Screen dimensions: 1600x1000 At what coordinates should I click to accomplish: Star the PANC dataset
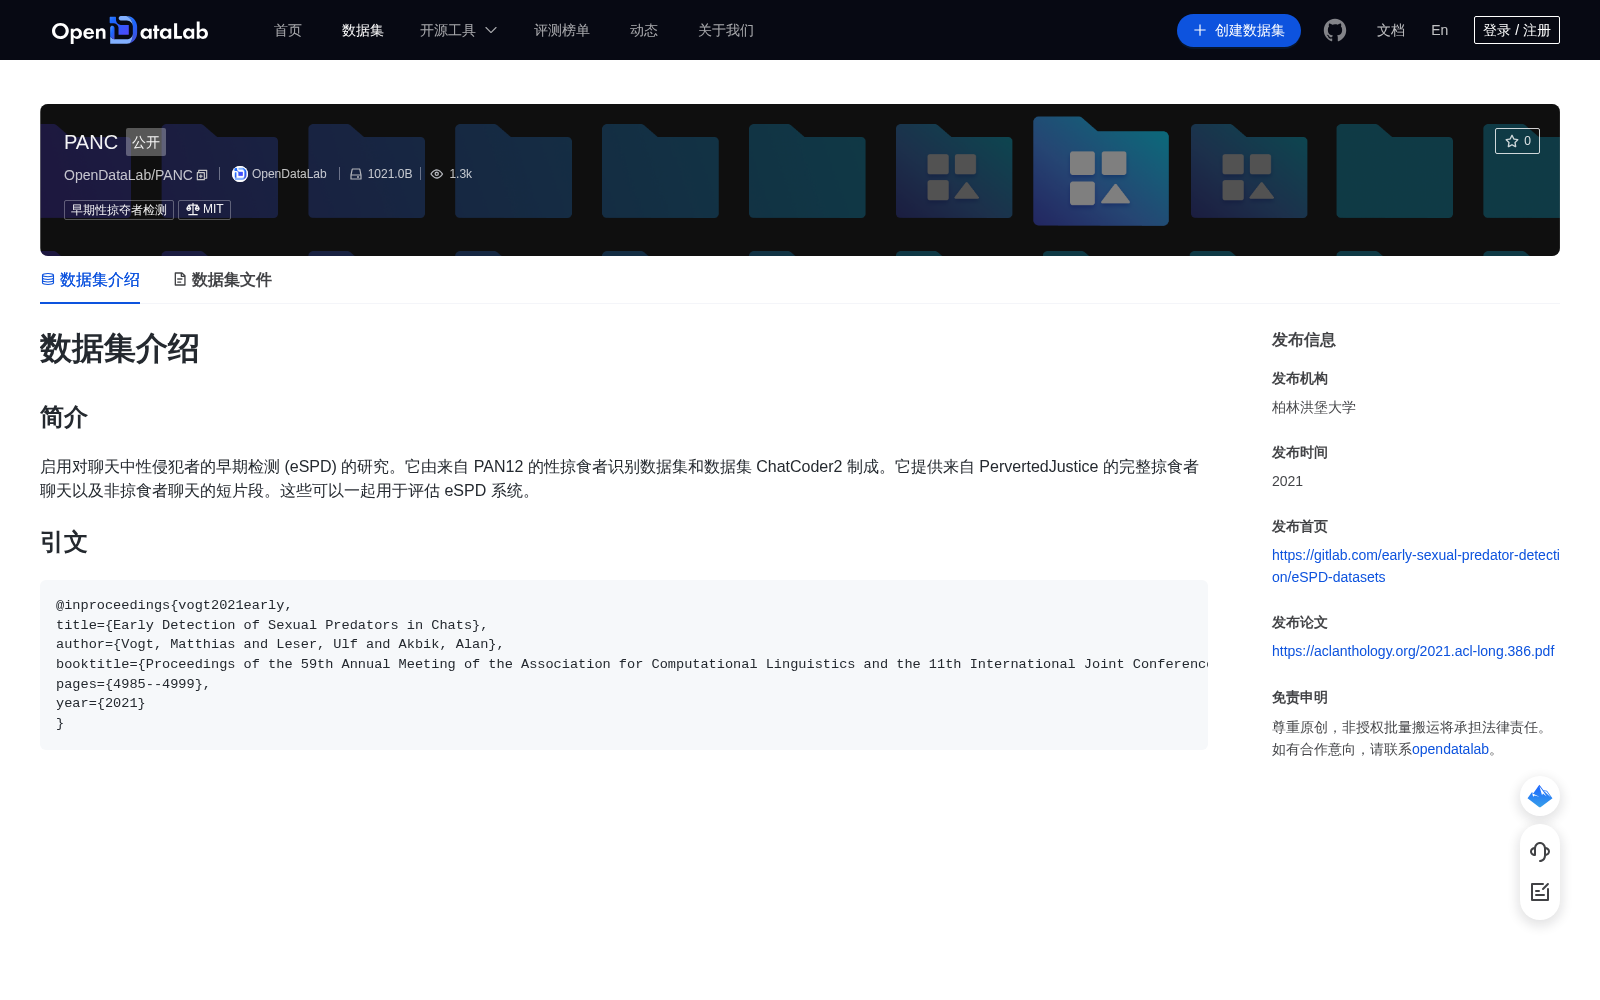(x=1517, y=141)
